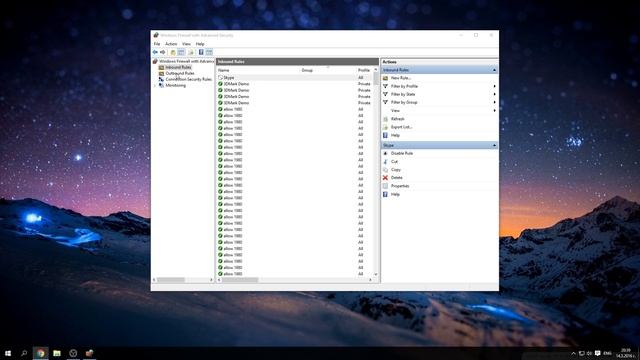Show hidden system tray icons chevron
640x360 pixels.
click(x=573, y=353)
